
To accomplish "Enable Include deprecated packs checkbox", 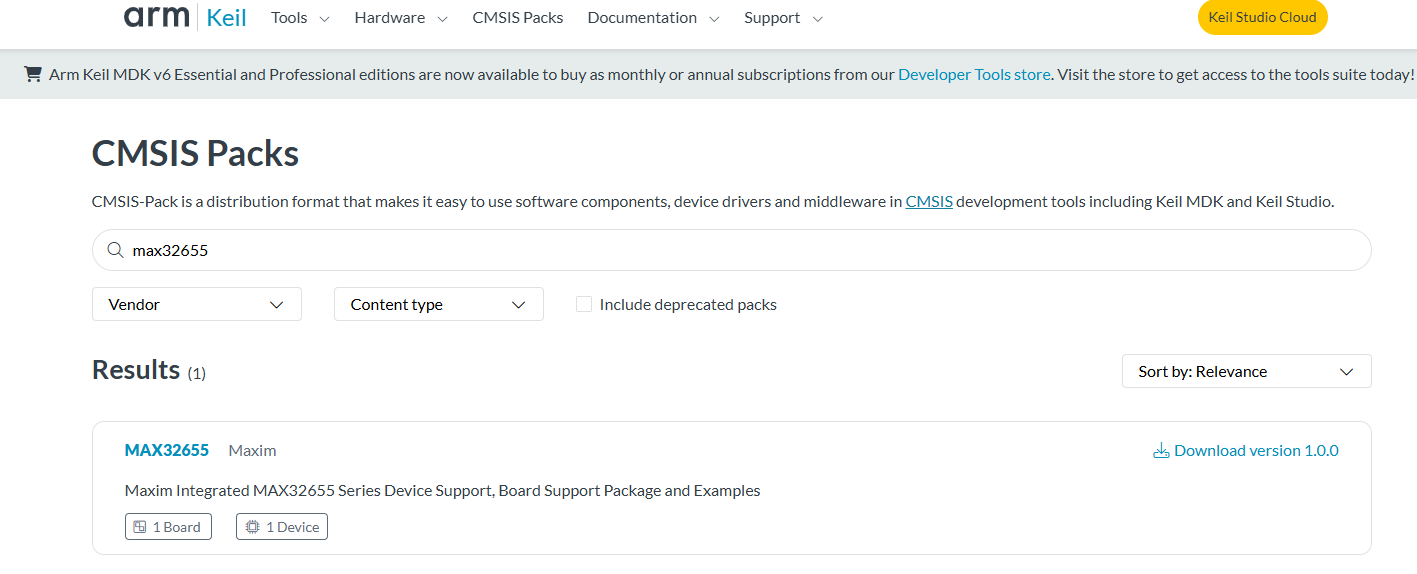I will click(584, 304).
